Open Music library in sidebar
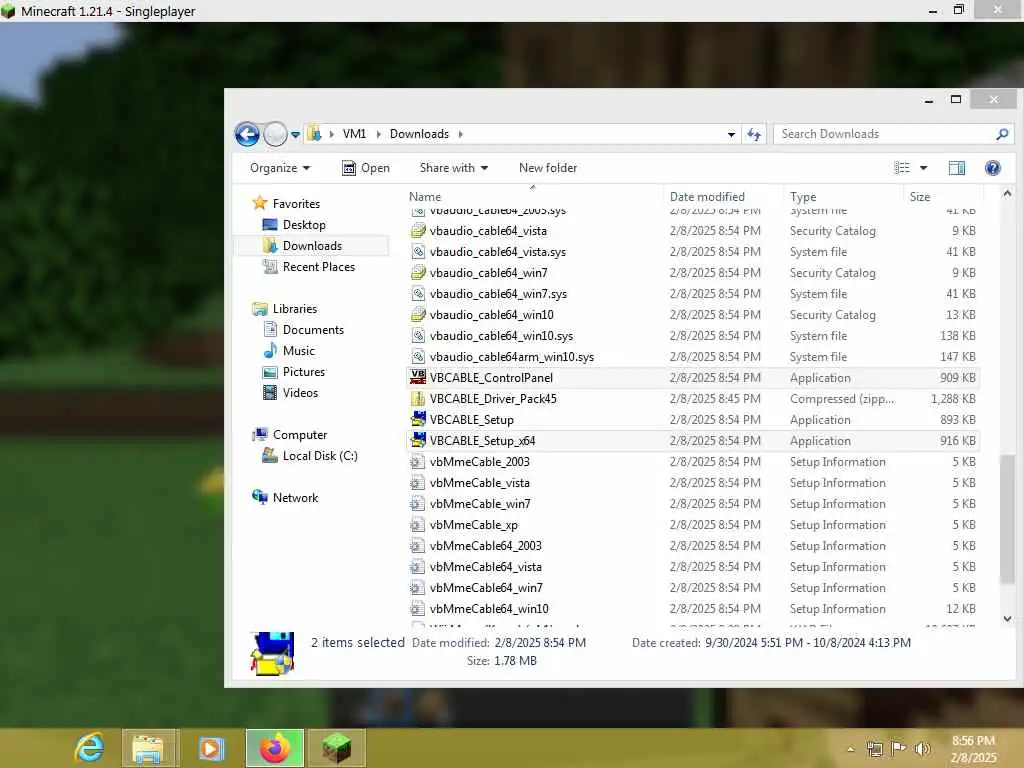The image size is (1024, 768). pyautogui.click(x=298, y=351)
